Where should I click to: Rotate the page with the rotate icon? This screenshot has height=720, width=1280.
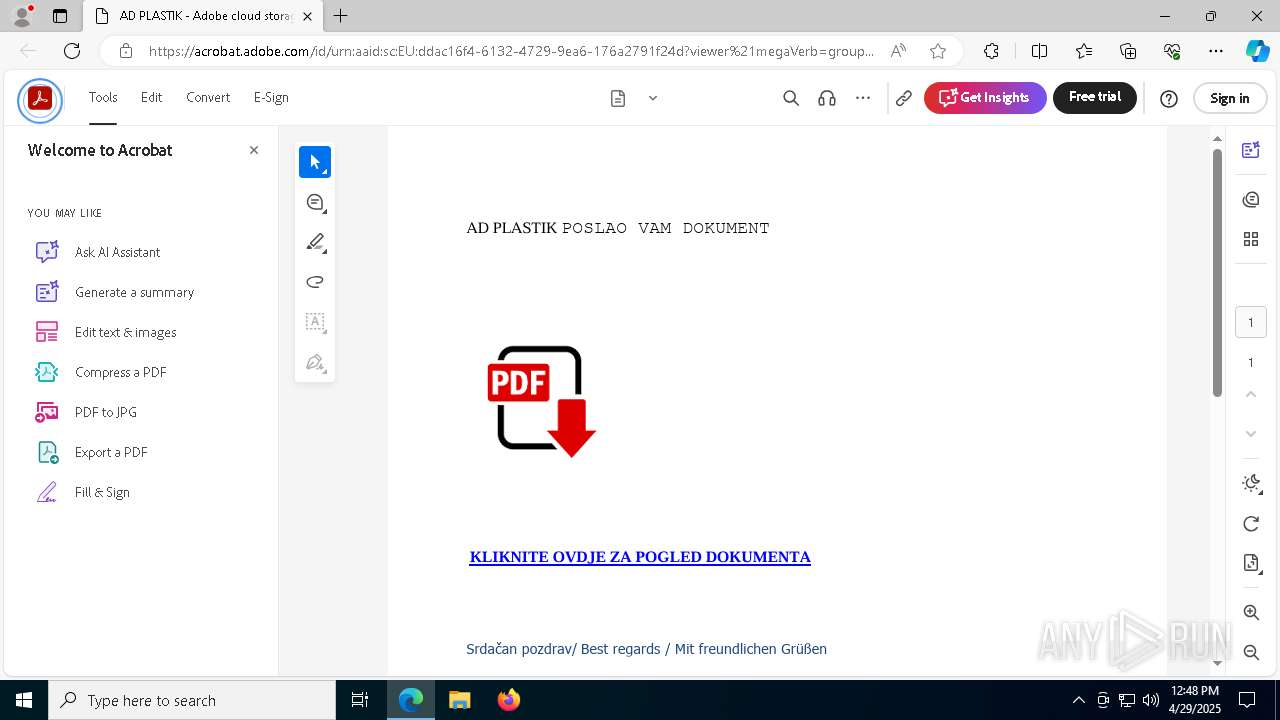coord(1251,524)
